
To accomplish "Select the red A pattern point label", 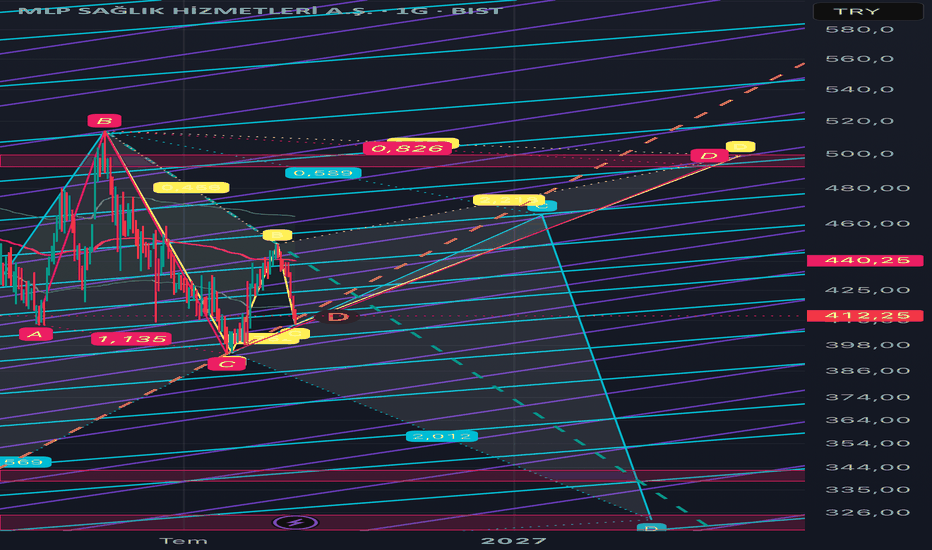I will 36,334.
